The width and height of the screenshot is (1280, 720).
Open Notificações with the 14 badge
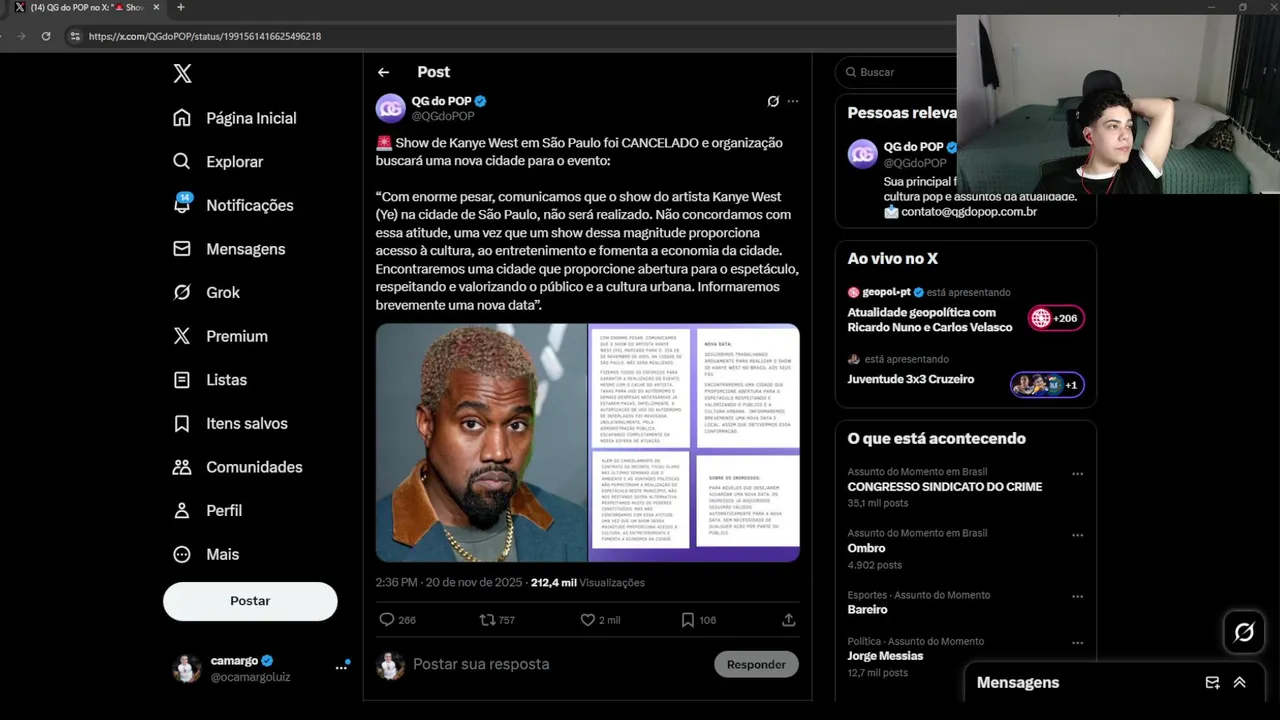tap(233, 205)
